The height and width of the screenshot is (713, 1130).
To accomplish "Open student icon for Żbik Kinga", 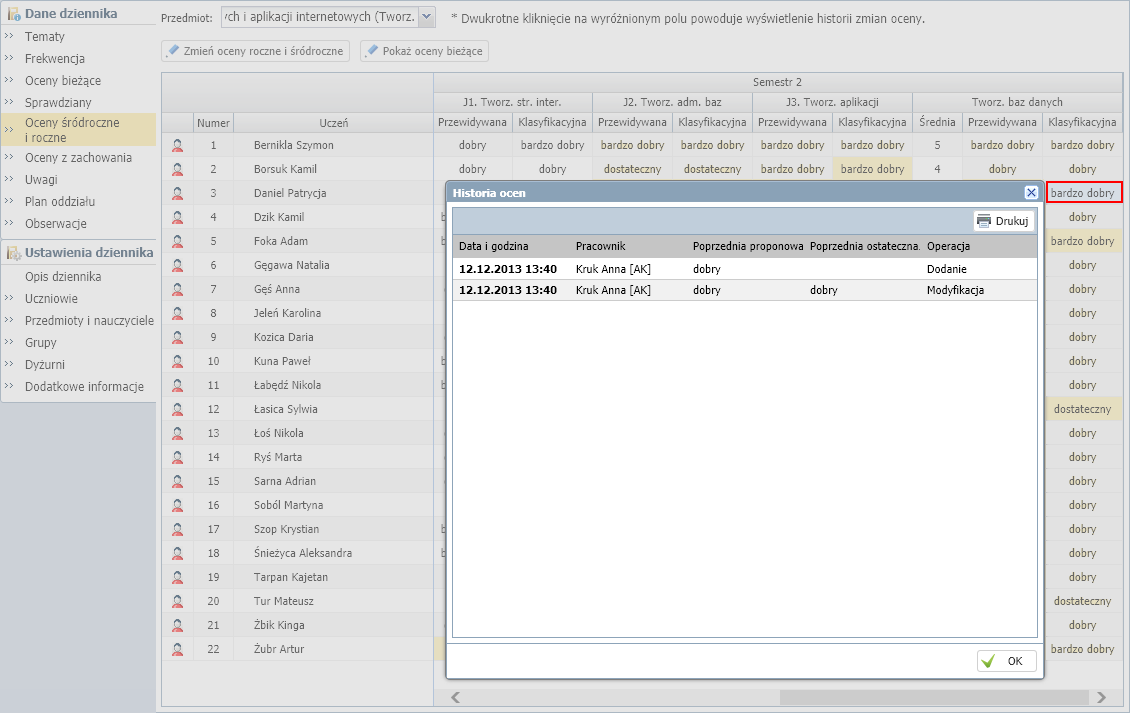I will [177, 625].
